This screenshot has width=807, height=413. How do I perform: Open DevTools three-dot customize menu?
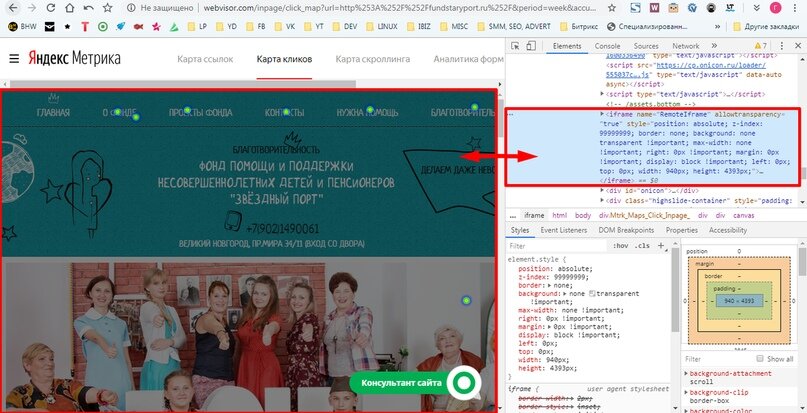click(782, 46)
